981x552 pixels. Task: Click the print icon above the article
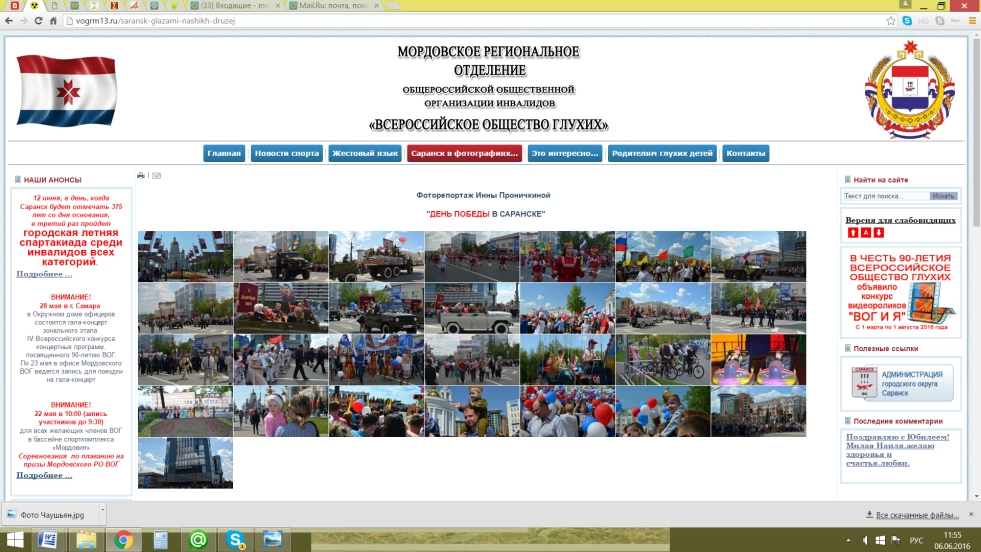click(141, 176)
